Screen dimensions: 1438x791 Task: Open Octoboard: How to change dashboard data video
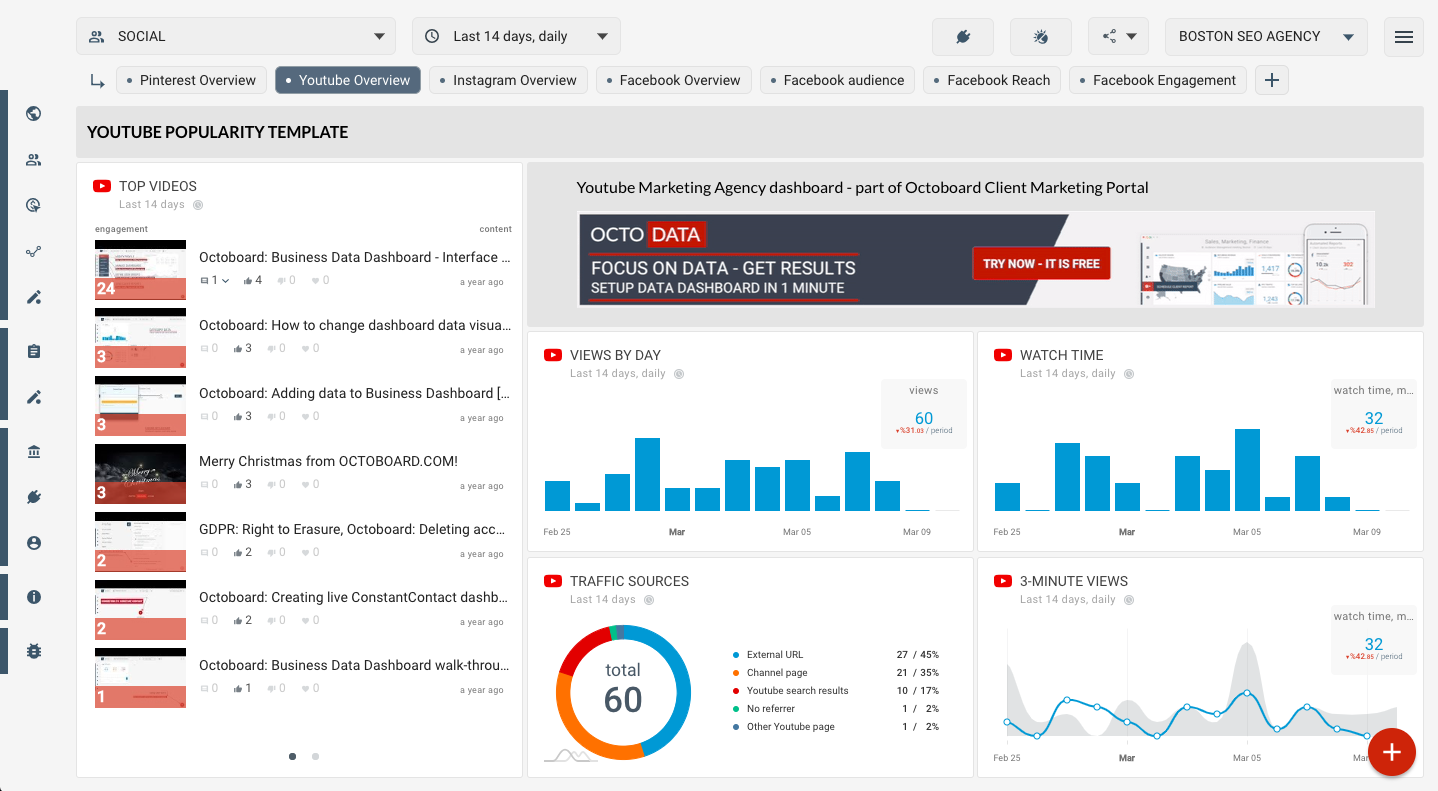point(355,325)
